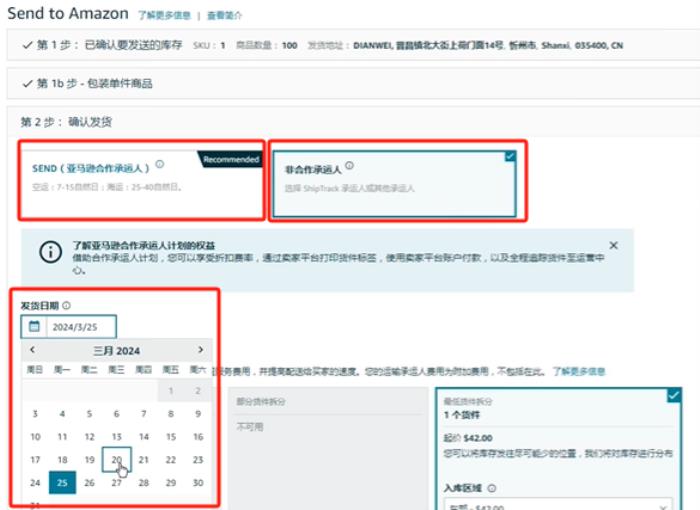
Task: Select the SEND Amazon partnered carrier option
Action: 140,180
